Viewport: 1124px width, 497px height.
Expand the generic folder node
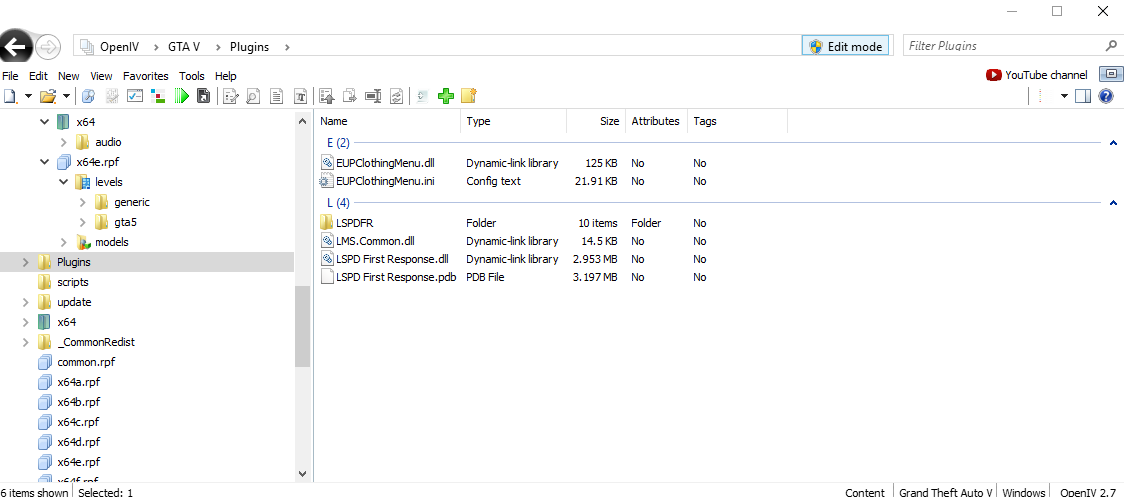(x=83, y=202)
